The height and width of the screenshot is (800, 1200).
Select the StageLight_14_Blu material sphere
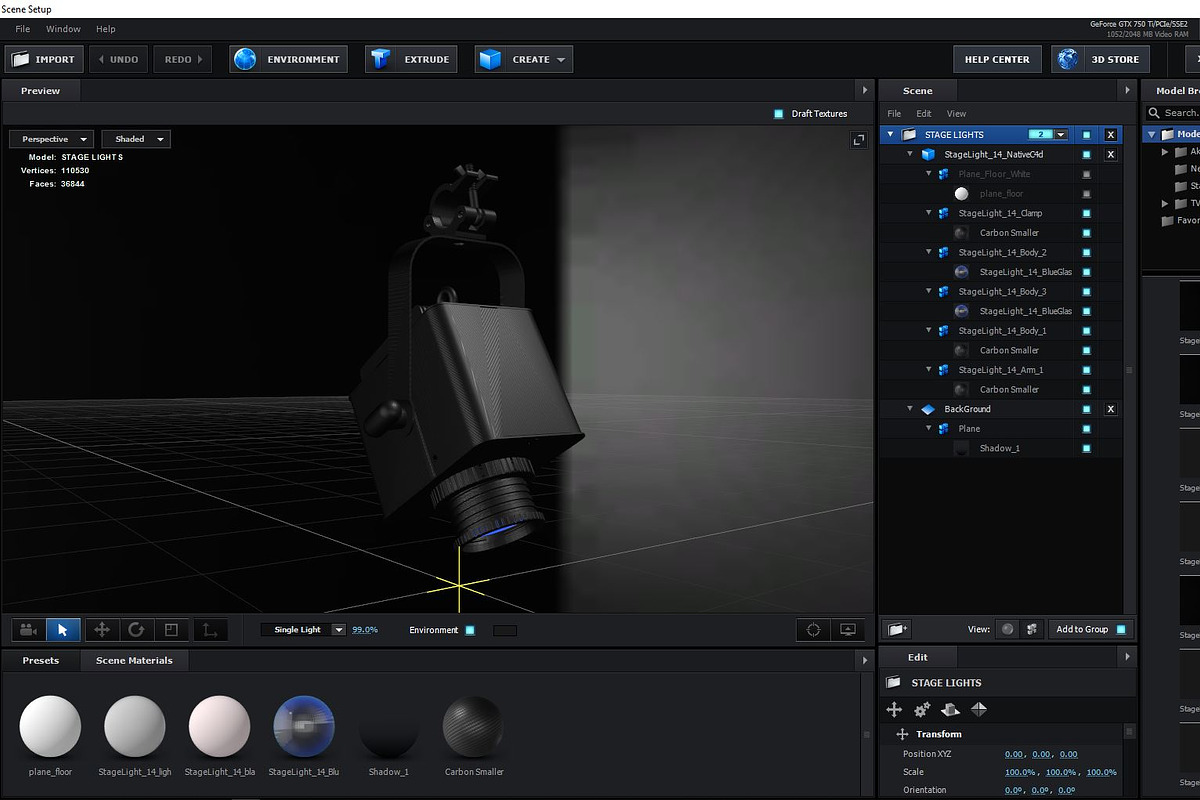(304, 727)
